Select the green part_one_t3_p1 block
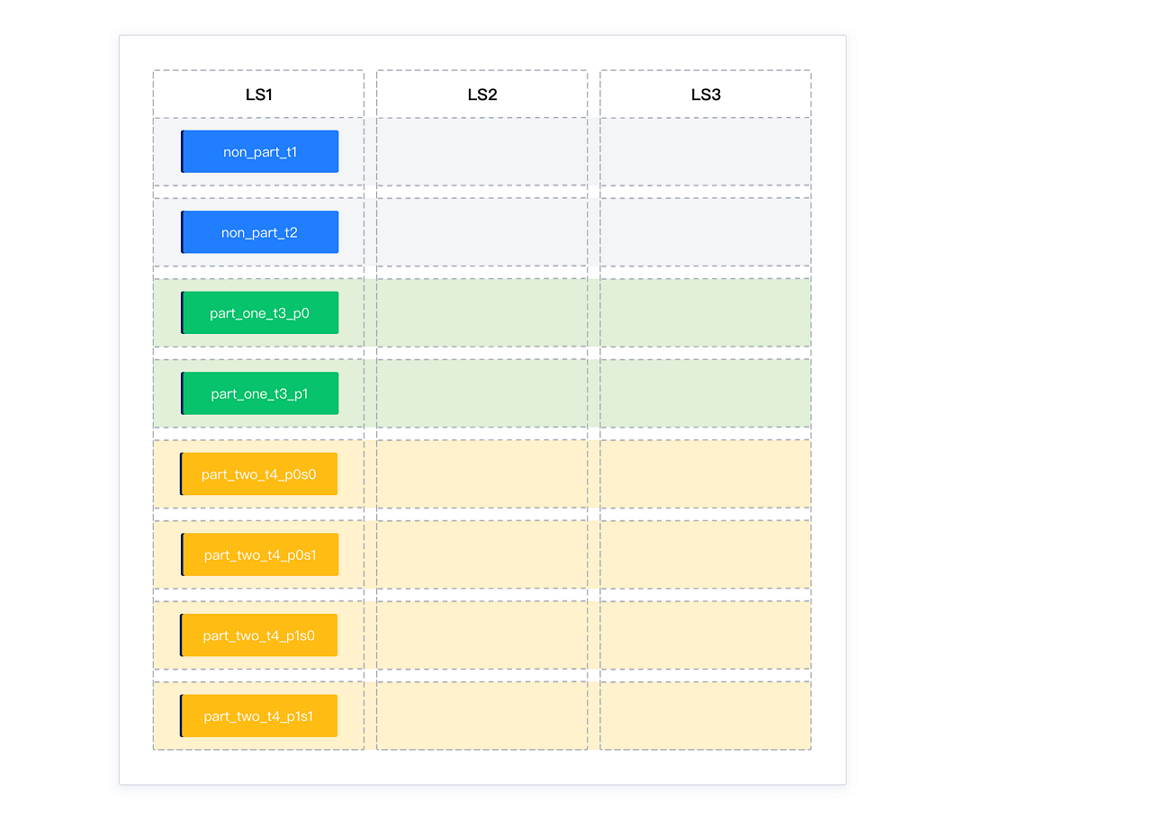The width and height of the screenshot is (1152, 820). coord(260,394)
